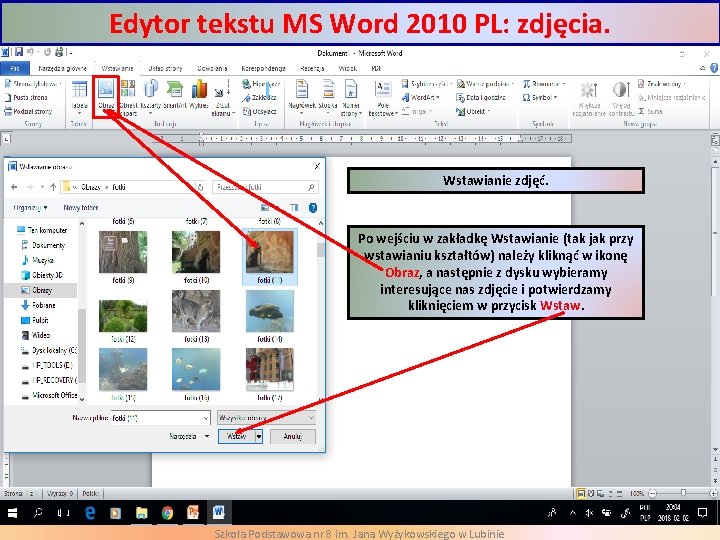Select Pobrane in navigation pane
Viewport: 720px width, 540px height.
(39, 305)
